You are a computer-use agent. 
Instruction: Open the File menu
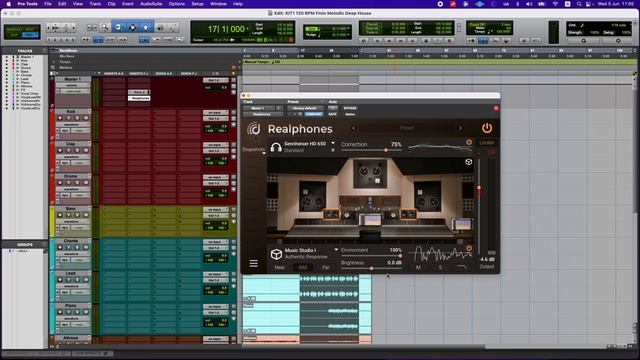48,4
